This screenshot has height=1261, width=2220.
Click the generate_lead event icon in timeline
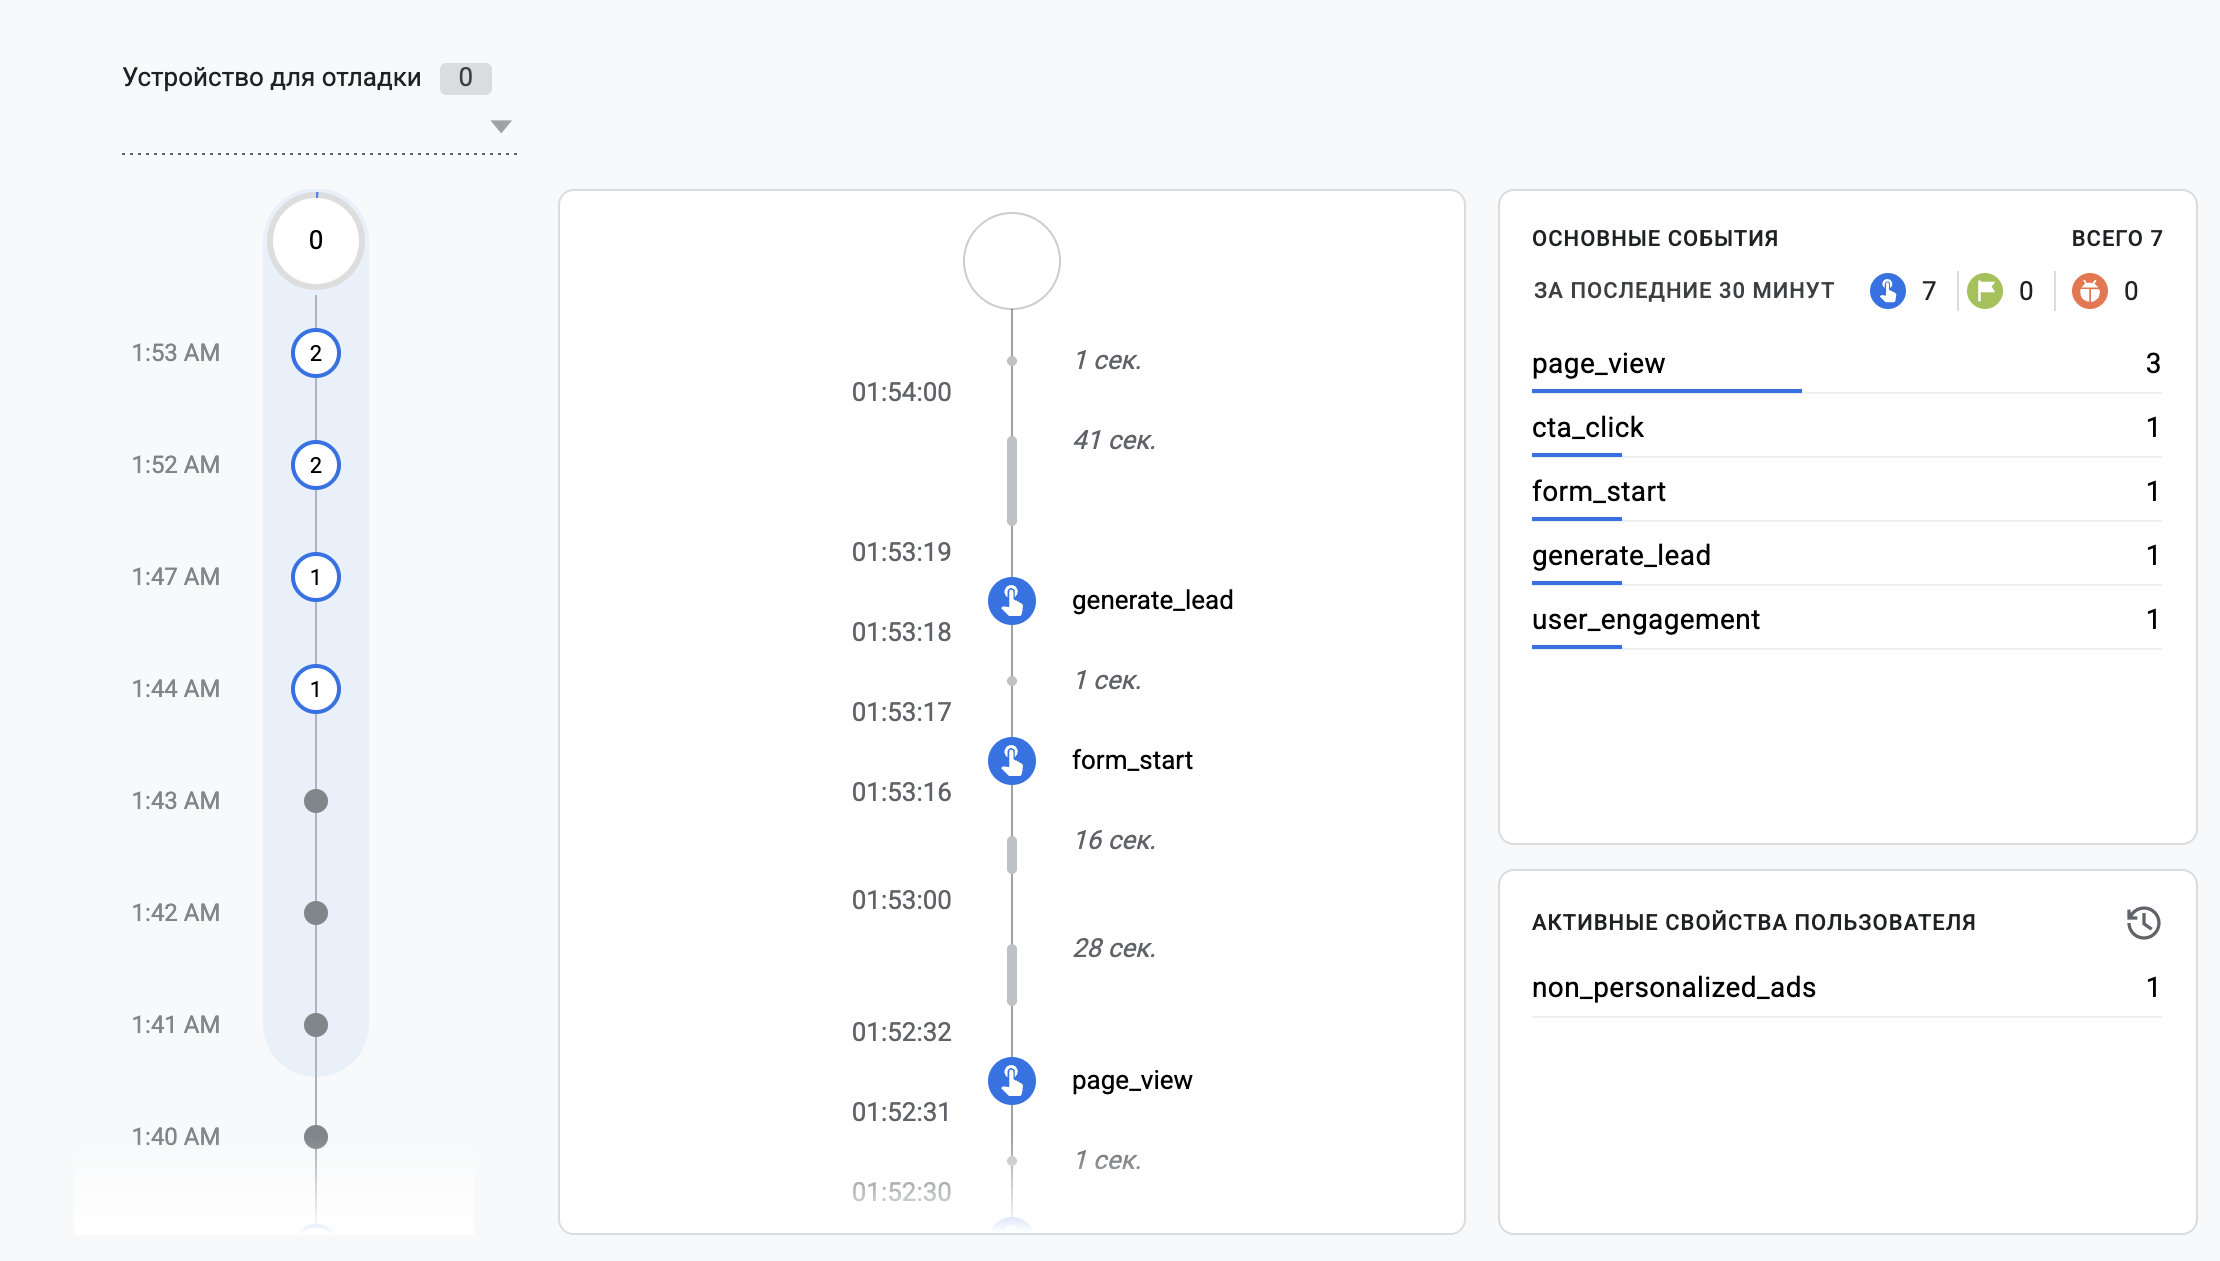pyautogui.click(x=1012, y=601)
